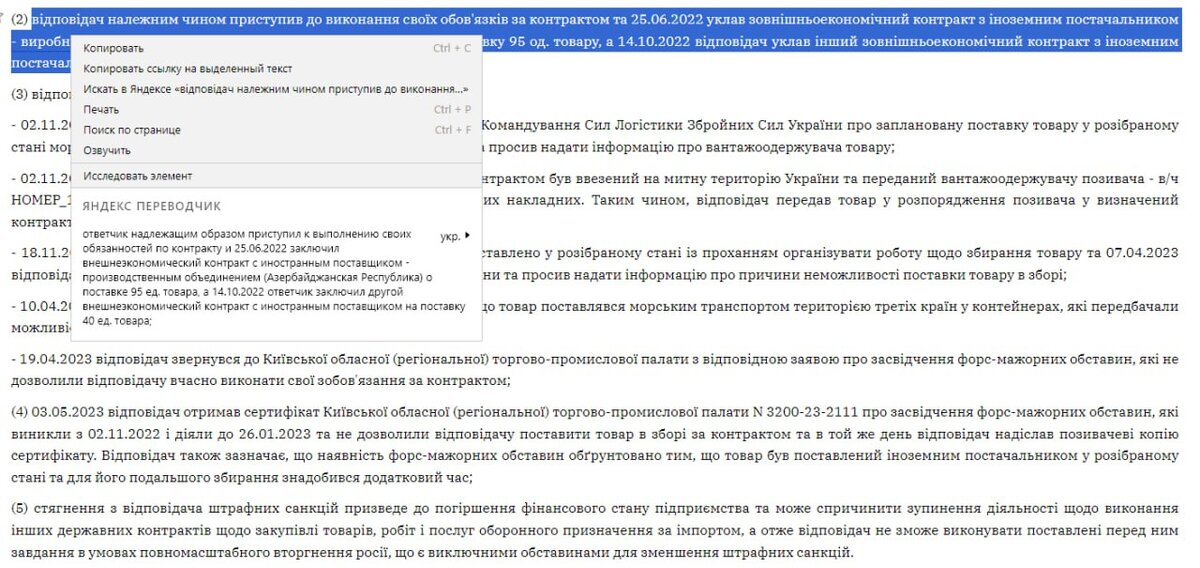
Task: Click the Ctrl + P shortcut label
Action: [452, 110]
